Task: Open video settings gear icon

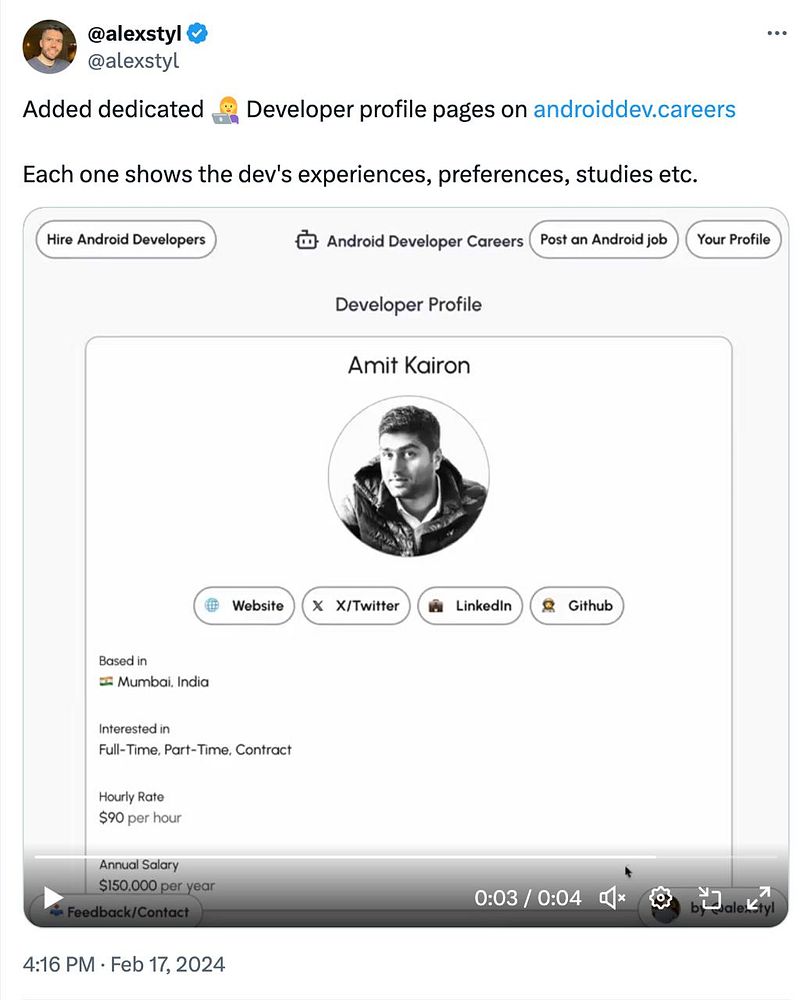Action: point(661,898)
